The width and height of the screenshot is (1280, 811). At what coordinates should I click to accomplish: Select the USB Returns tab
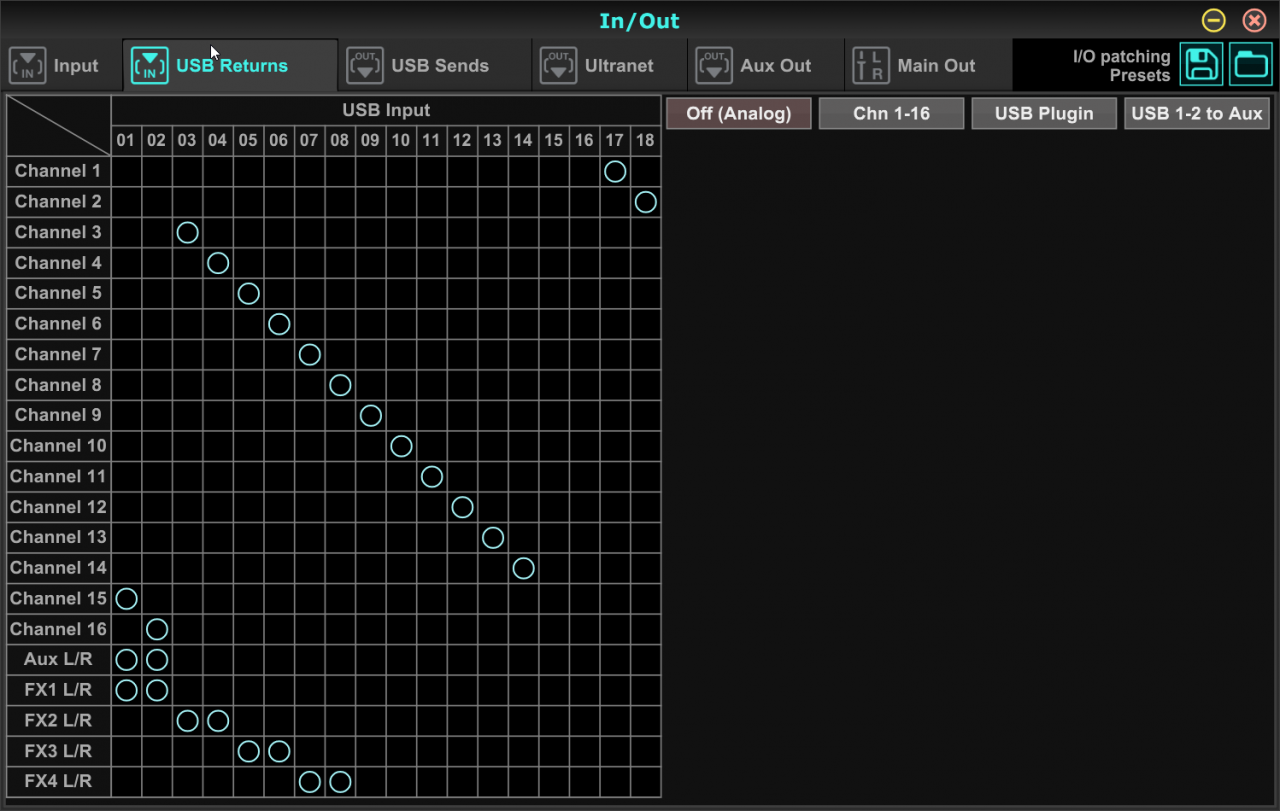pos(231,66)
